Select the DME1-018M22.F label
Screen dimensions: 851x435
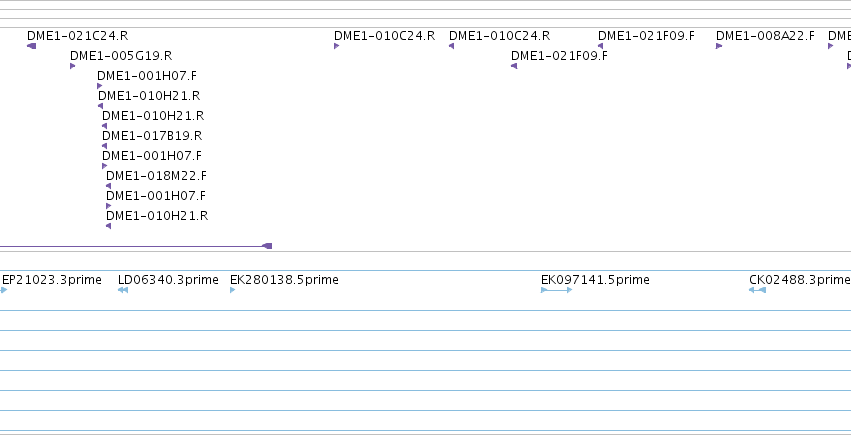pos(156,176)
